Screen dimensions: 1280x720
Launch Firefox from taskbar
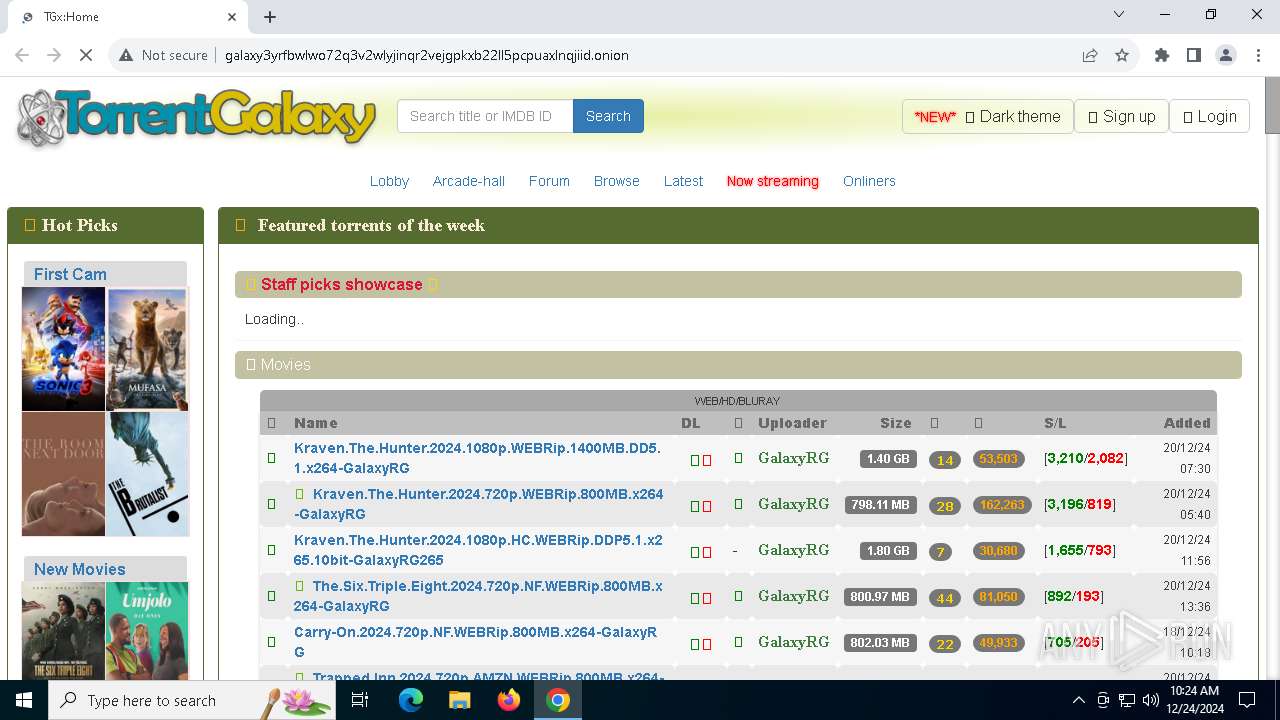click(x=509, y=700)
